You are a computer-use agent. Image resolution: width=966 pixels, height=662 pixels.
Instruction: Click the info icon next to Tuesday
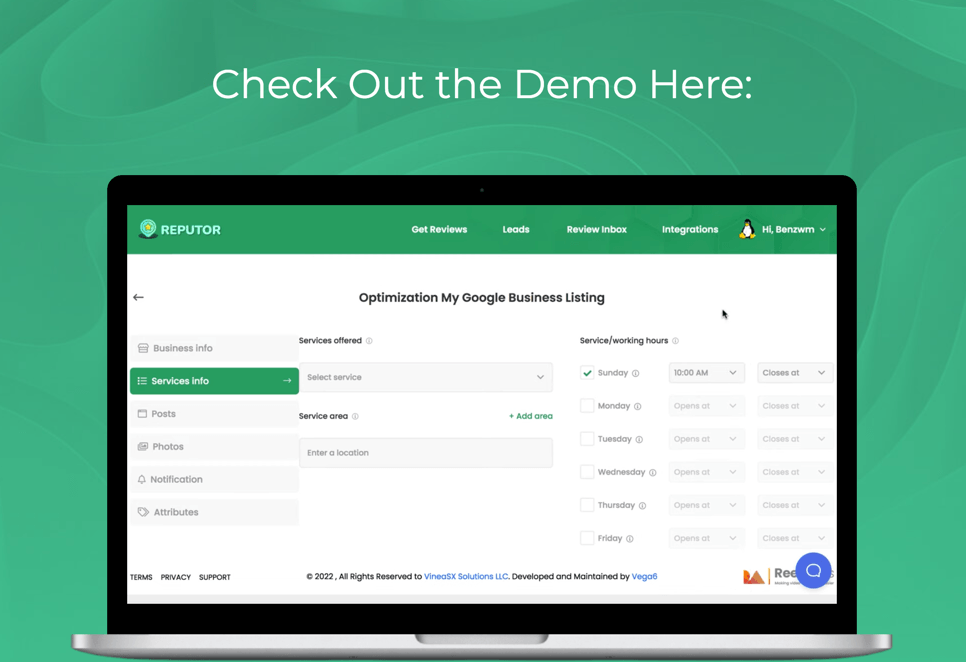click(639, 440)
